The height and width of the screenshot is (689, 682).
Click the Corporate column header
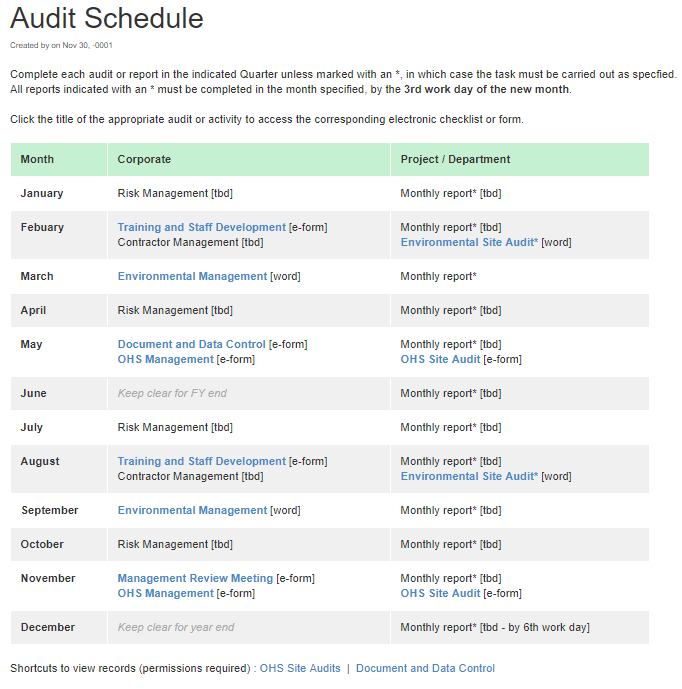[x=144, y=159]
